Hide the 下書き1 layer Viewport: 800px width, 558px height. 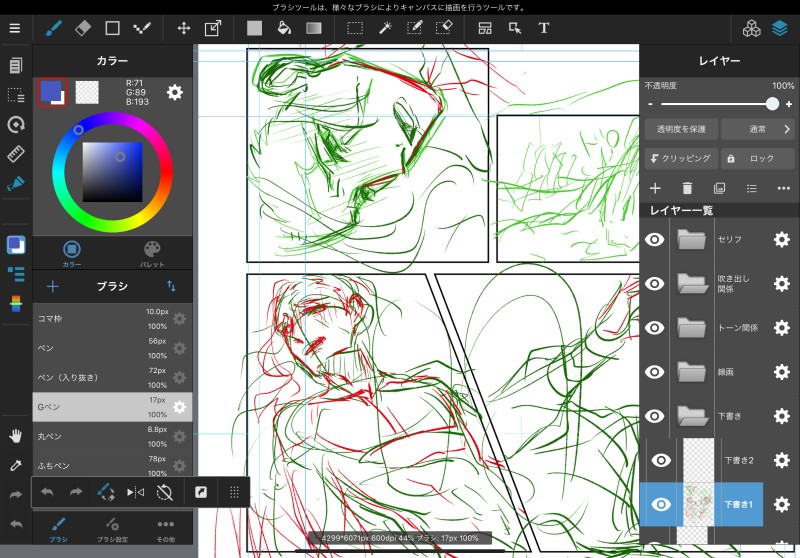(x=661, y=504)
